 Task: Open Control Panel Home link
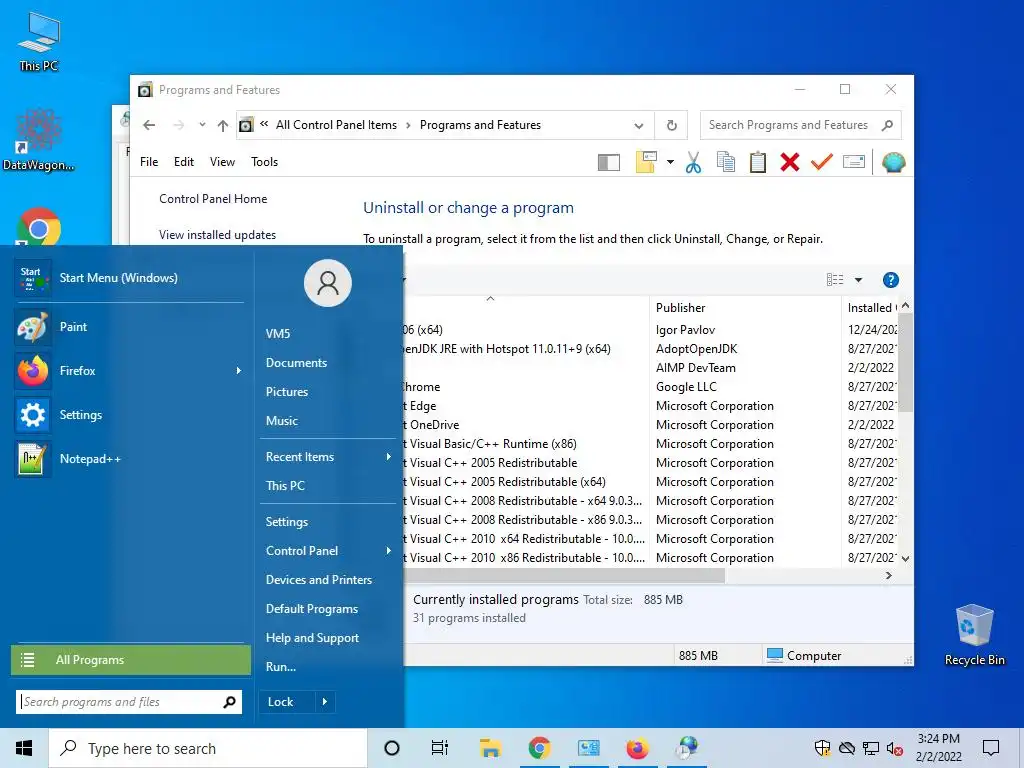pos(213,199)
